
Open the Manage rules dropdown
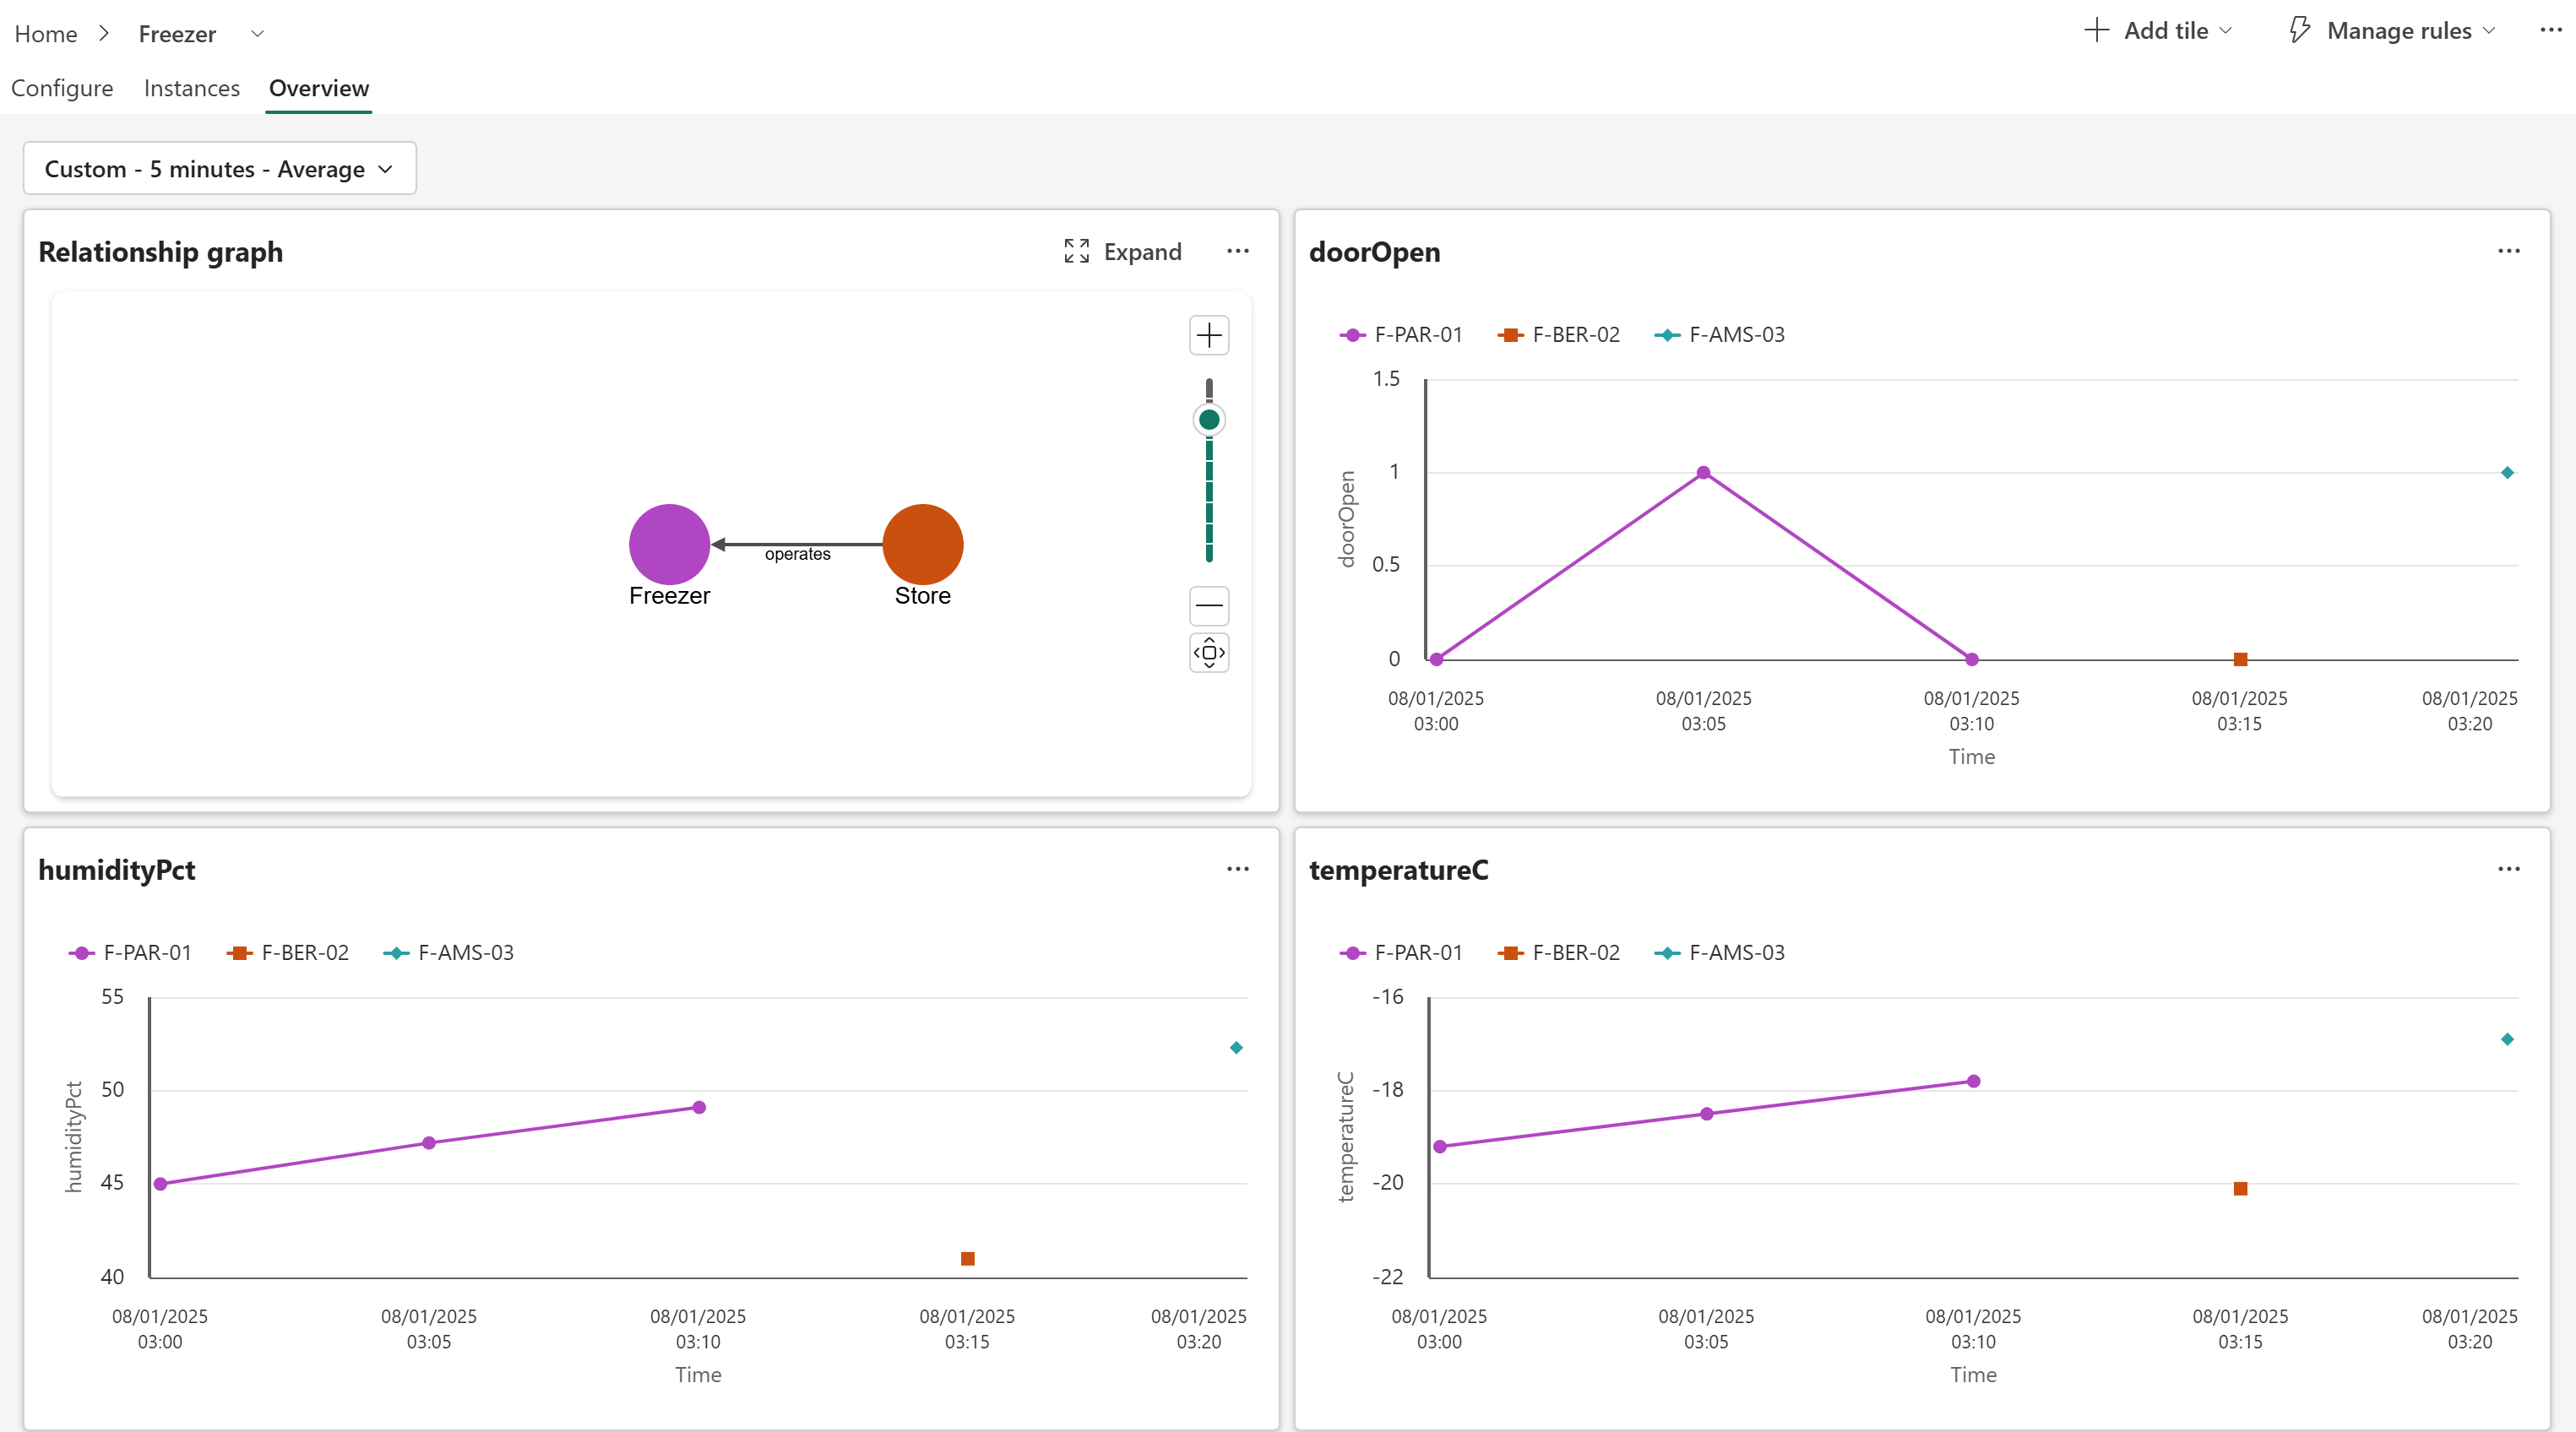tap(2392, 30)
